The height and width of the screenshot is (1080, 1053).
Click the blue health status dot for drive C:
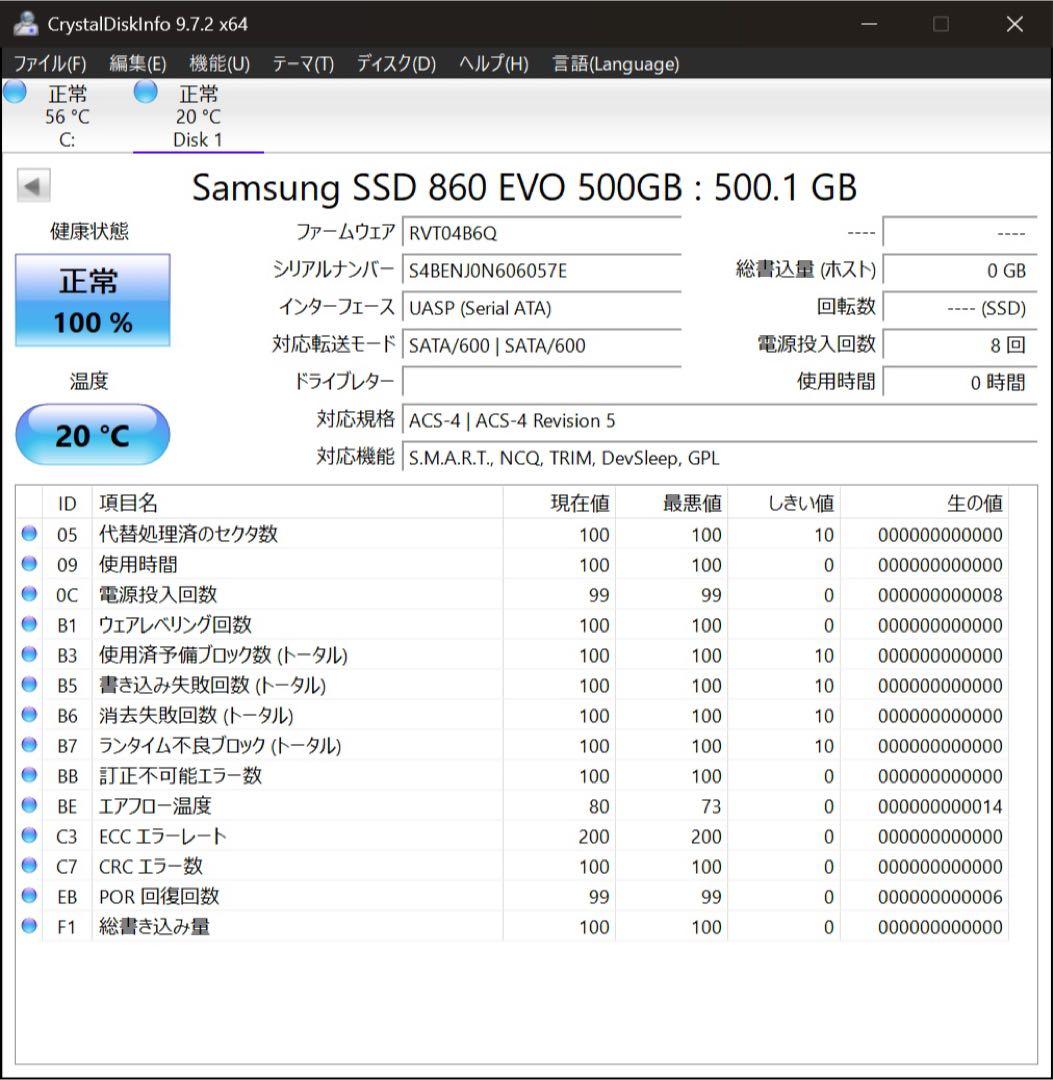tap(14, 91)
